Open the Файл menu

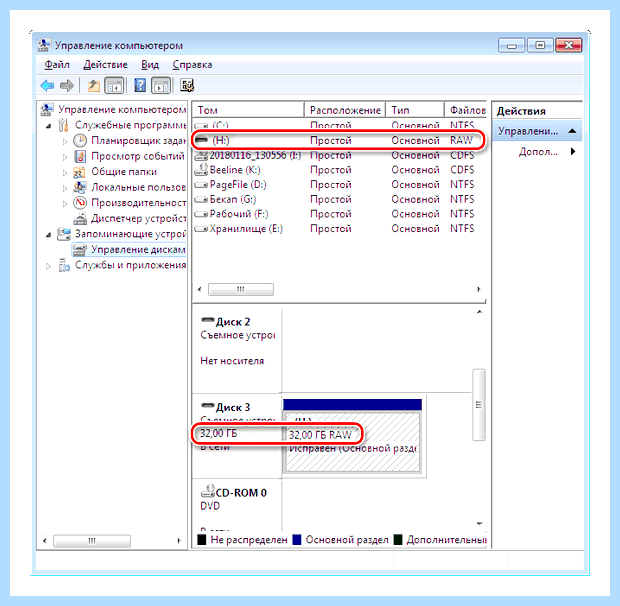[x=57, y=64]
